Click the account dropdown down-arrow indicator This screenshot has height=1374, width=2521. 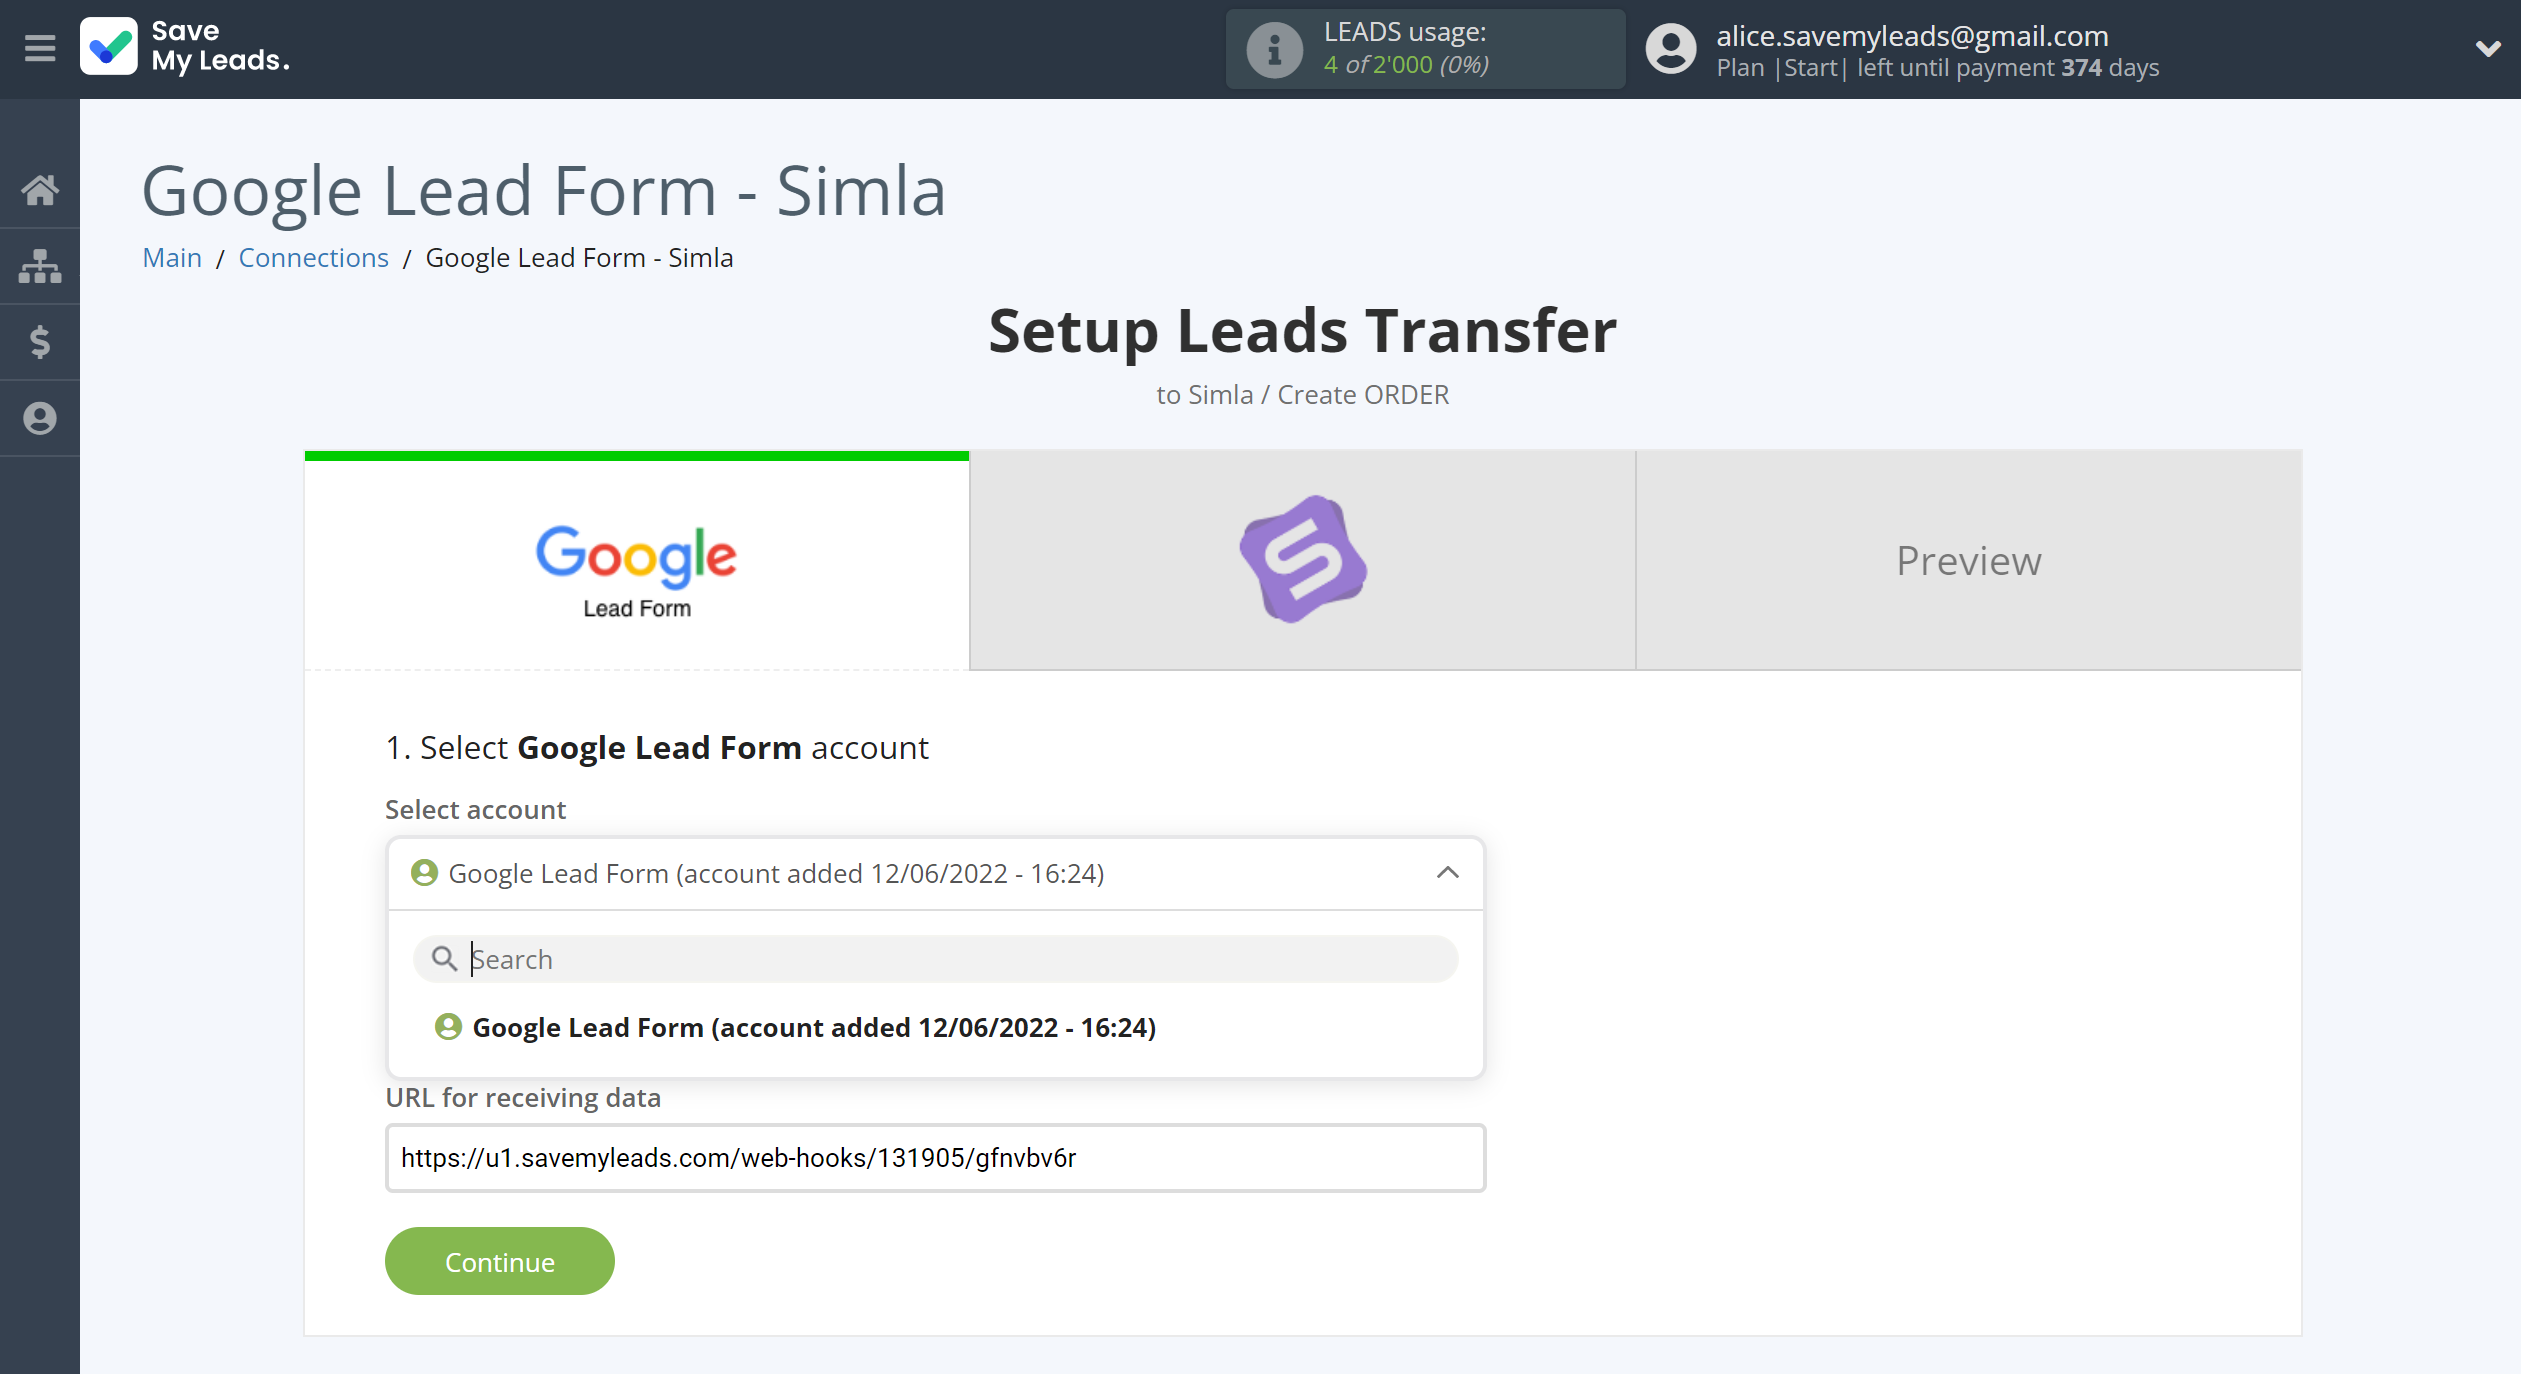[x=1448, y=871]
